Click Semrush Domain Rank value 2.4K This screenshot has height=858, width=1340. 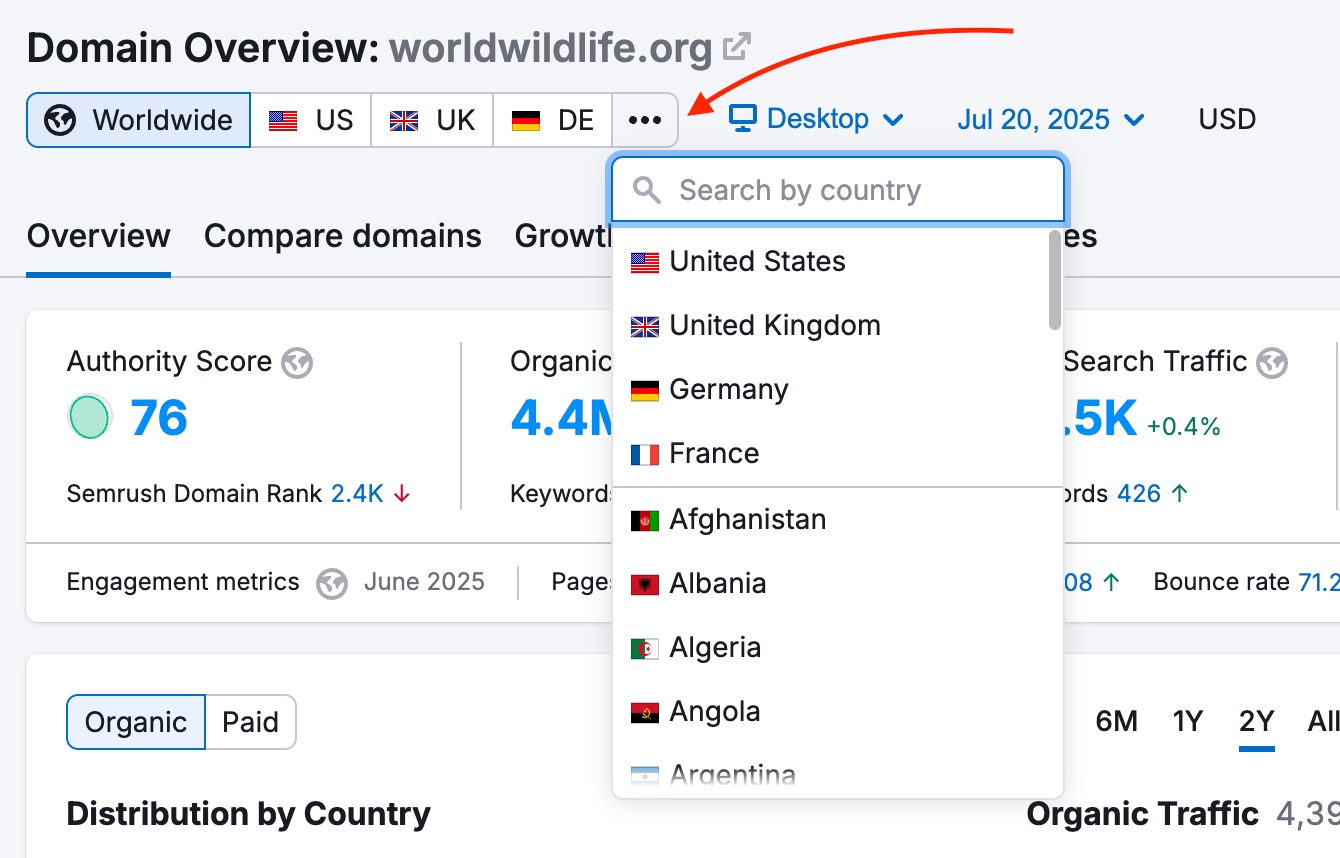tap(357, 494)
